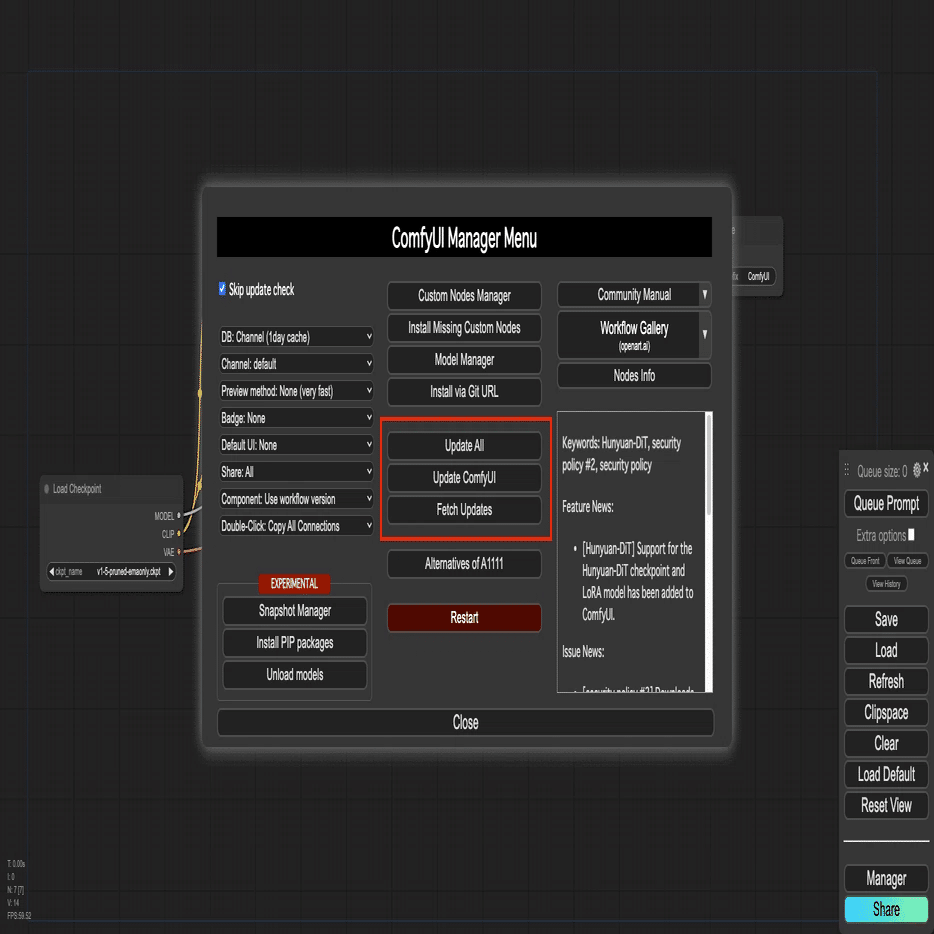This screenshot has width=934, height=934.
Task: Open the Workflow Gallery (openart.ai)
Action: [628, 335]
